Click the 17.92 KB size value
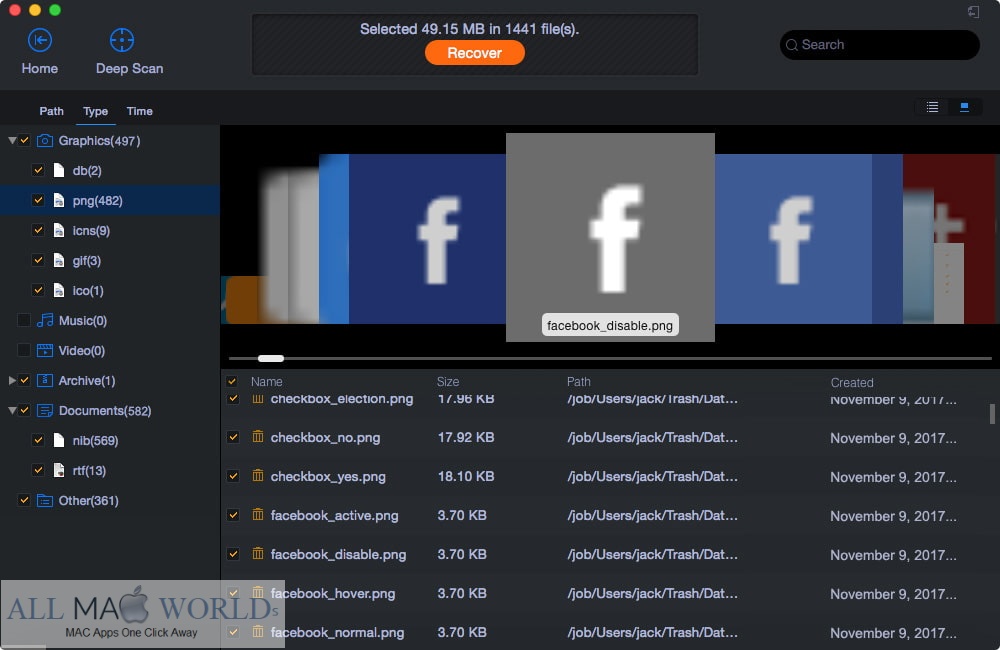Screen dimensions: 1000x650 click(x=466, y=437)
